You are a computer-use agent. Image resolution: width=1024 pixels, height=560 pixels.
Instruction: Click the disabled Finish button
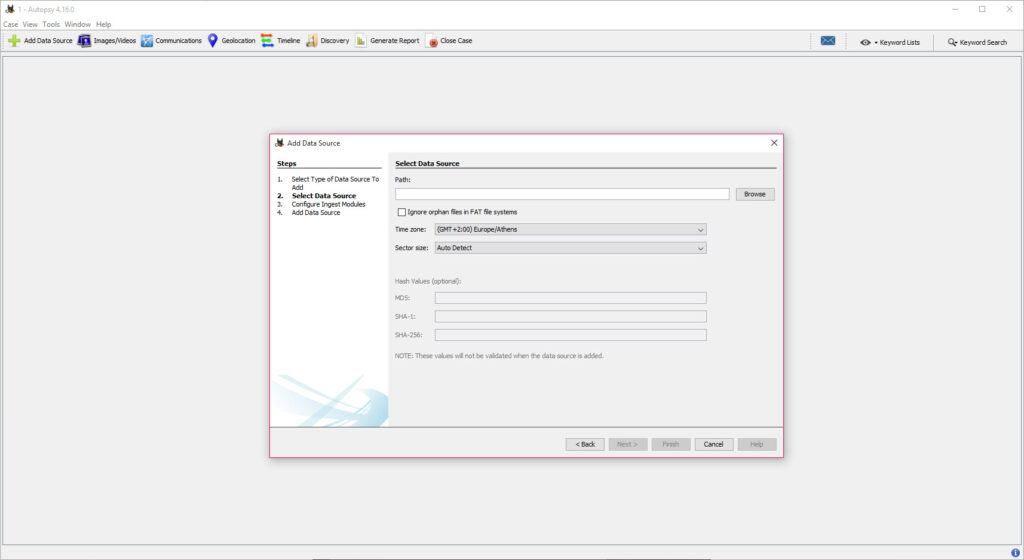(671, 444)
